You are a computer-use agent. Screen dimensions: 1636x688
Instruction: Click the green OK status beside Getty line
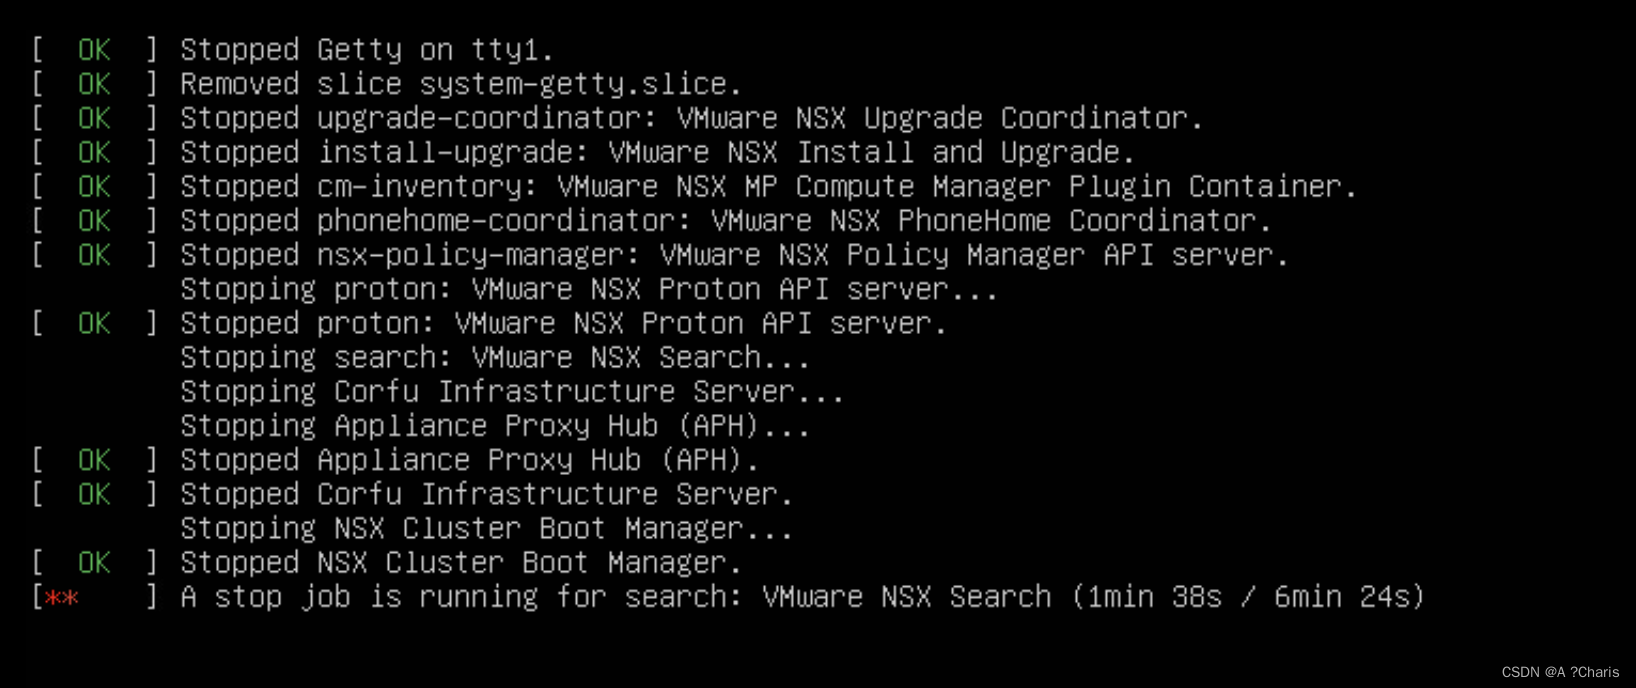point(95,50)
